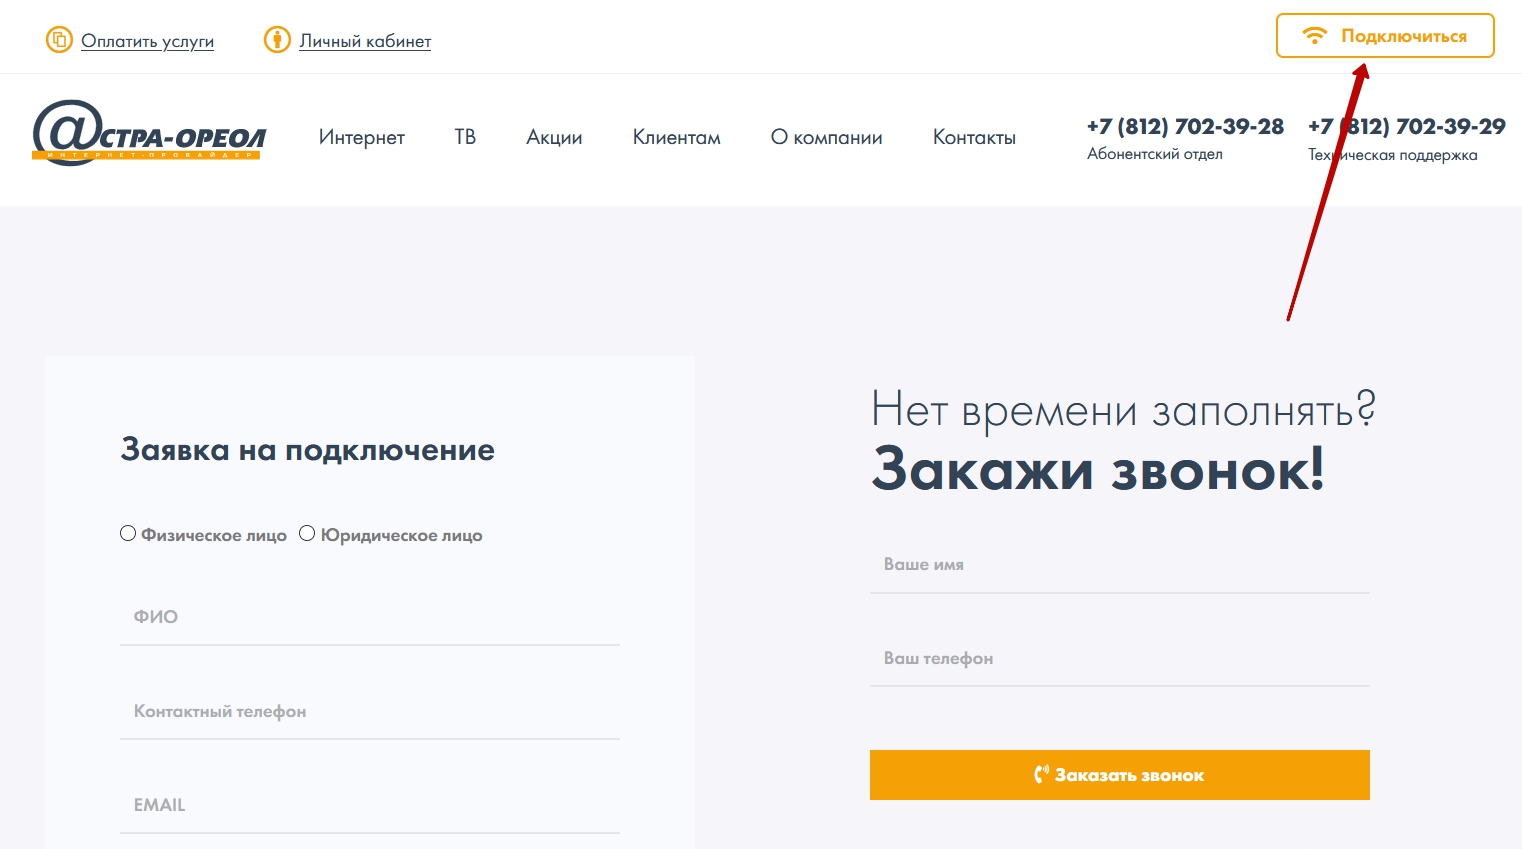Open the Личный кабинет link

click(x=365, y=41)
